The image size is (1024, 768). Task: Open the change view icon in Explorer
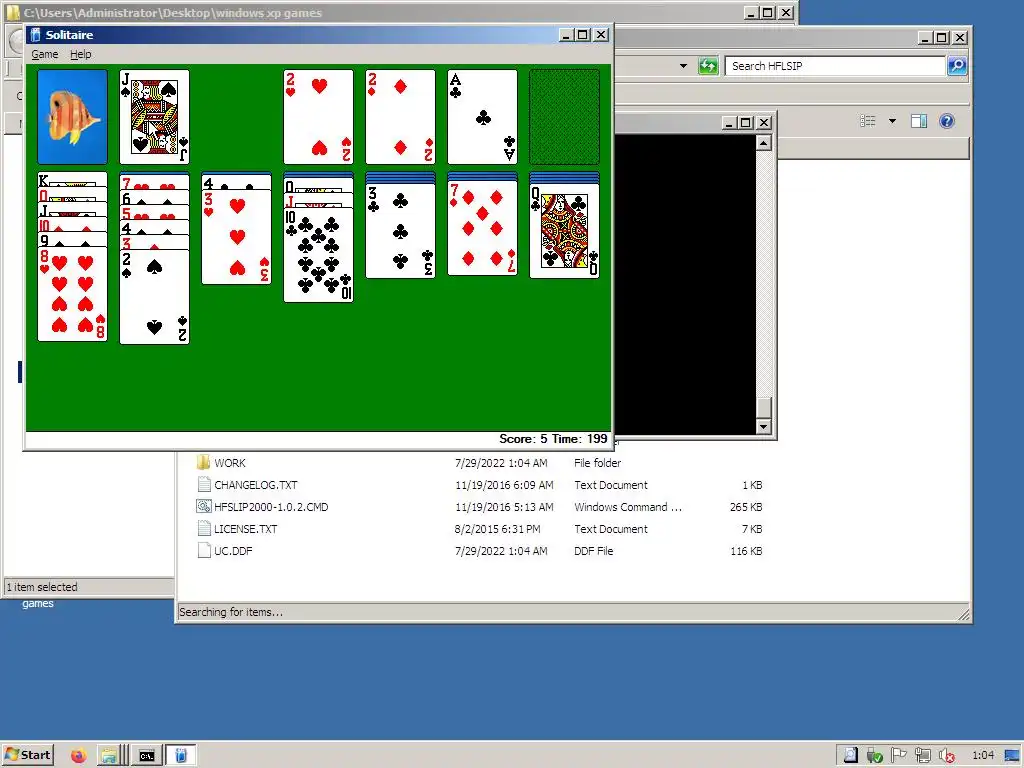click(868, 121)
